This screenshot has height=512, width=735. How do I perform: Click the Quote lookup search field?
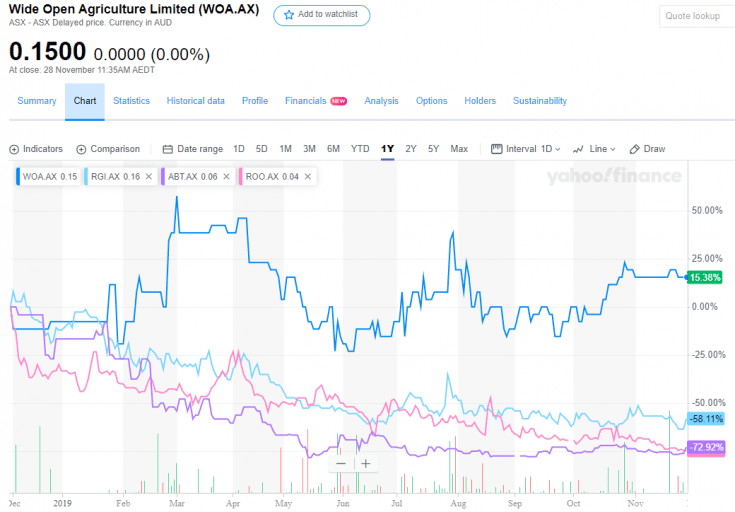[x=697, y=16]
